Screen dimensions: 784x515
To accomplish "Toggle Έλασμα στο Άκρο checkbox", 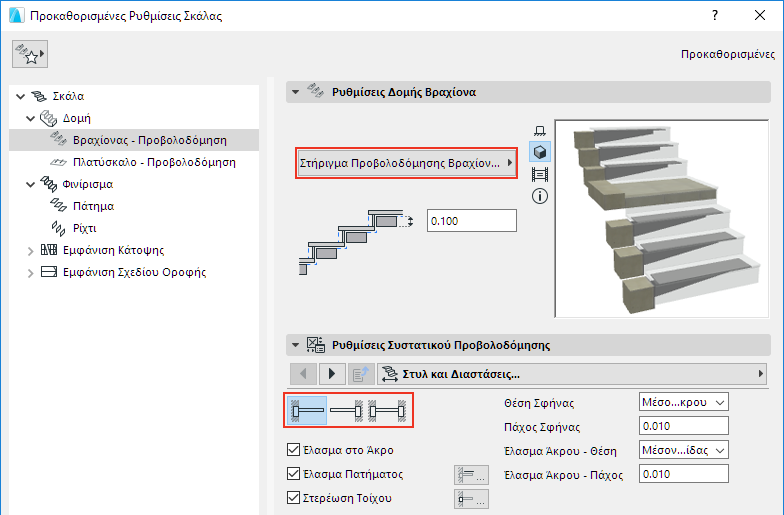I will click(294, 450).
